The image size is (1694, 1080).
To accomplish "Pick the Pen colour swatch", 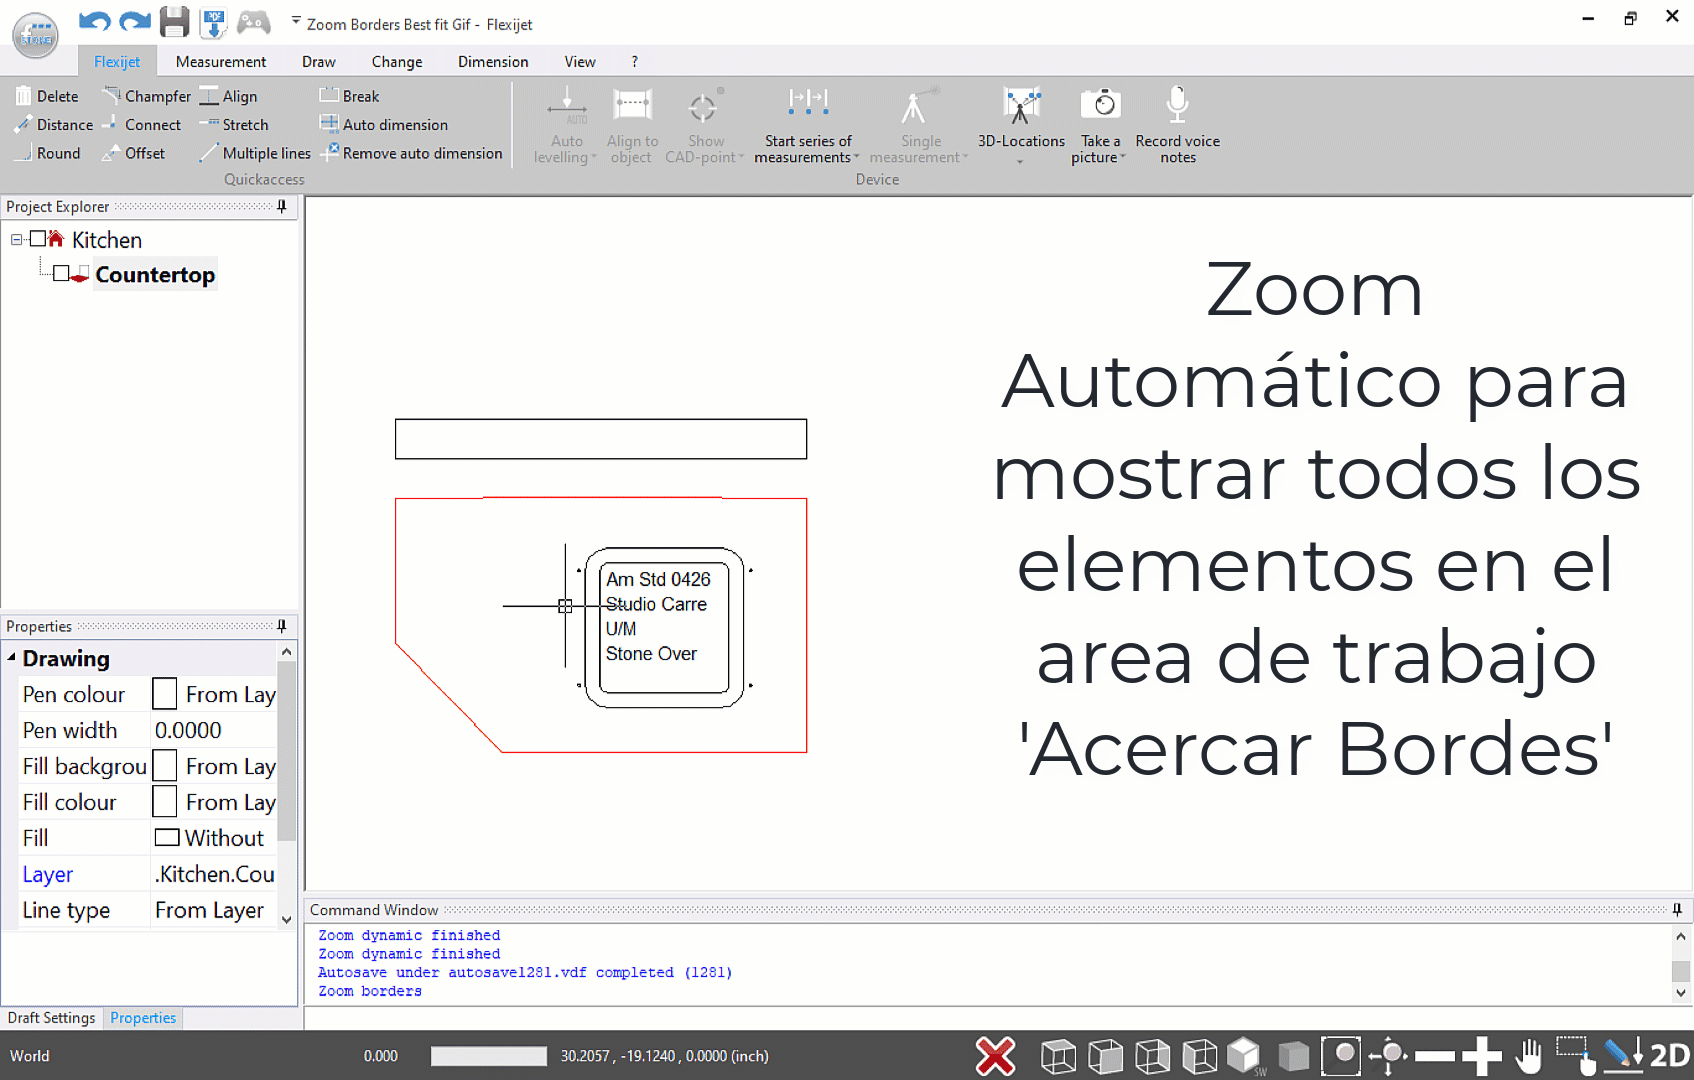I will 165,694.
